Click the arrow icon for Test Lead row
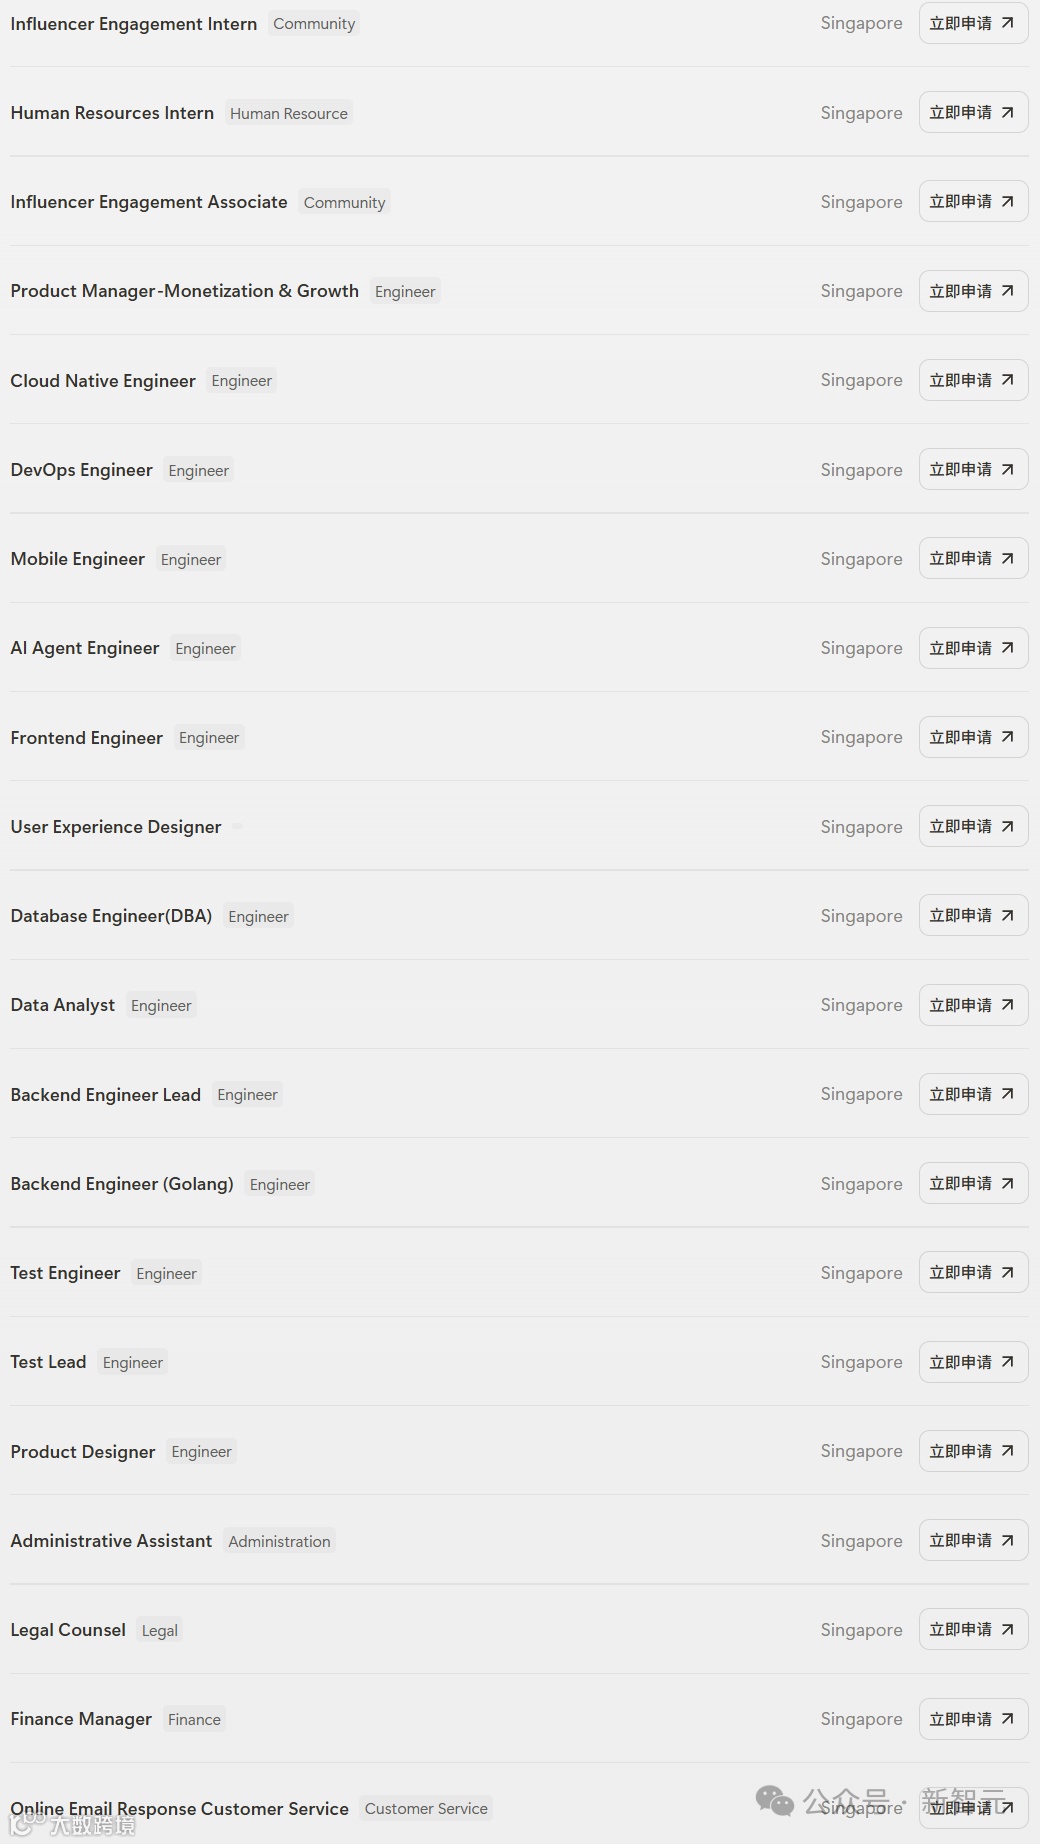This screenshot has height=1844, width=1040. point(1007,1362)
